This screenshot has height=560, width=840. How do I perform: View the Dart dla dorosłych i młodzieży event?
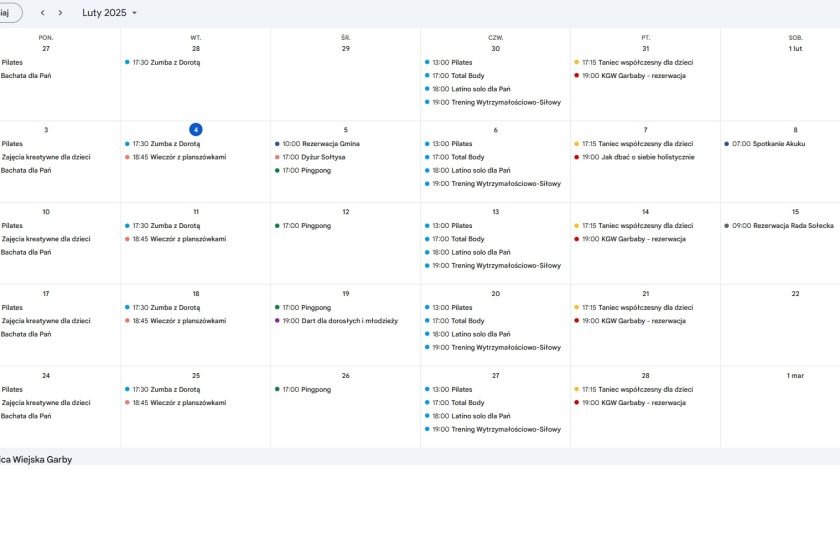[x=339, y=321]
